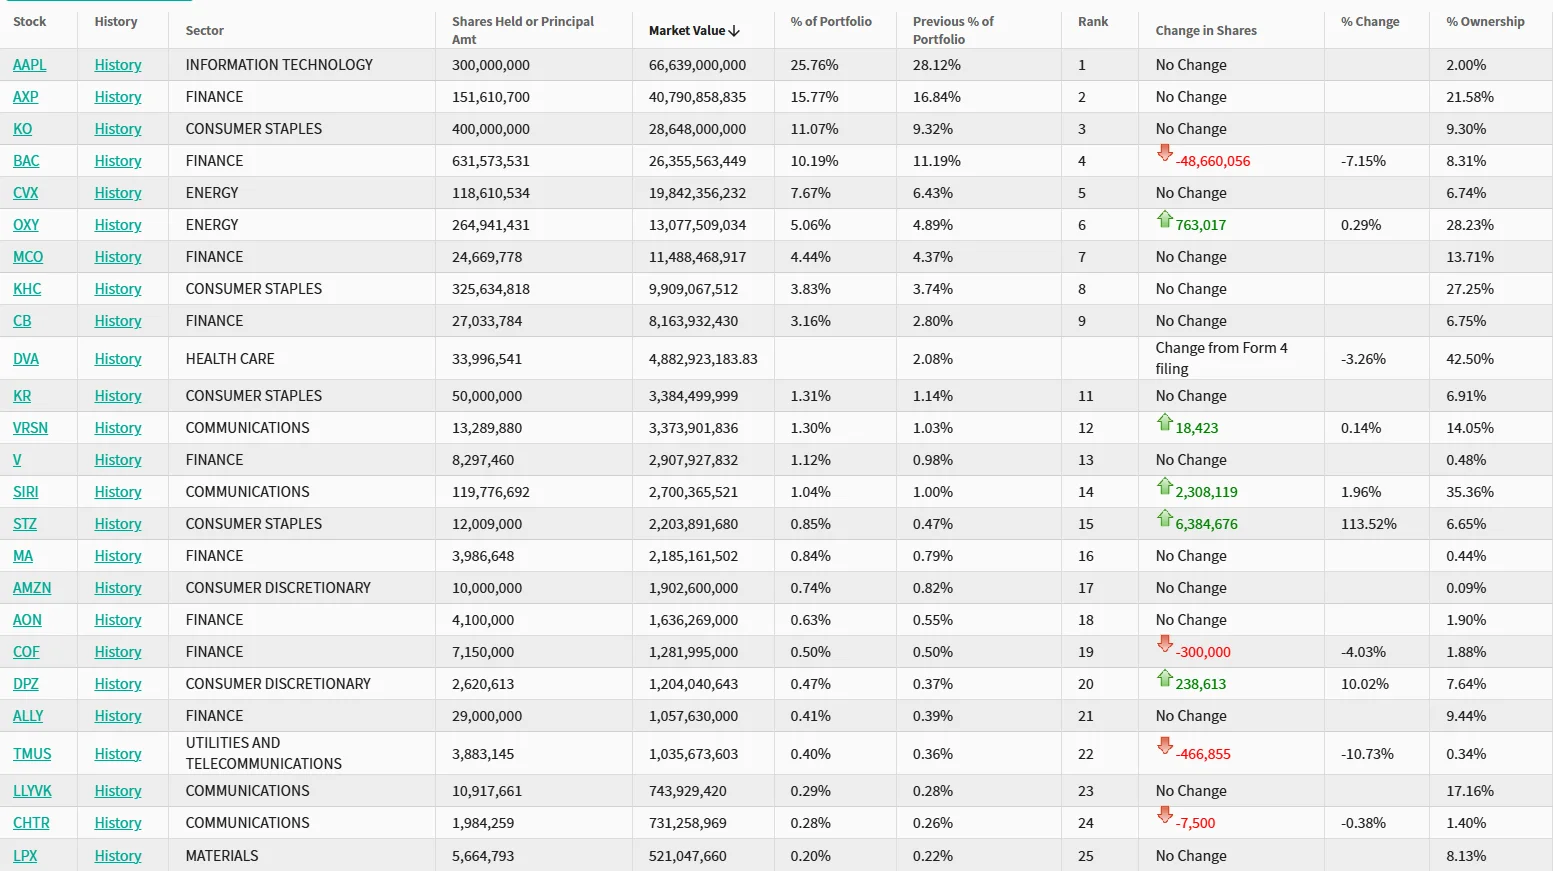Sort by % Change column header
The image size is (1553, 871).
(x=1370, y=22)
